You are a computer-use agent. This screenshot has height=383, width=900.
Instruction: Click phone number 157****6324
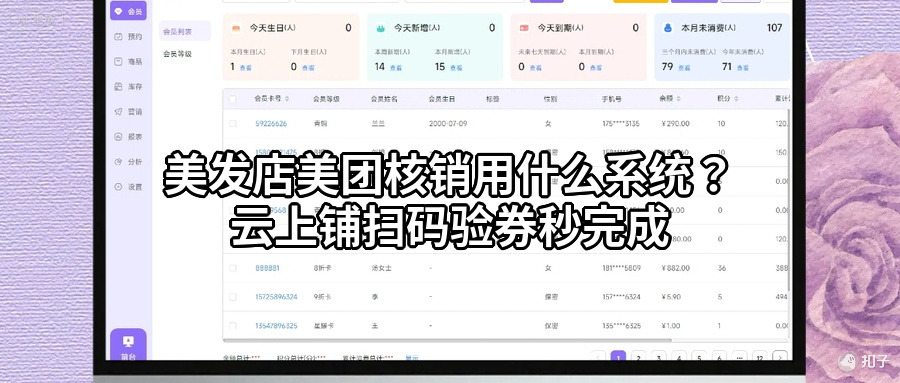tap(621, 297)
